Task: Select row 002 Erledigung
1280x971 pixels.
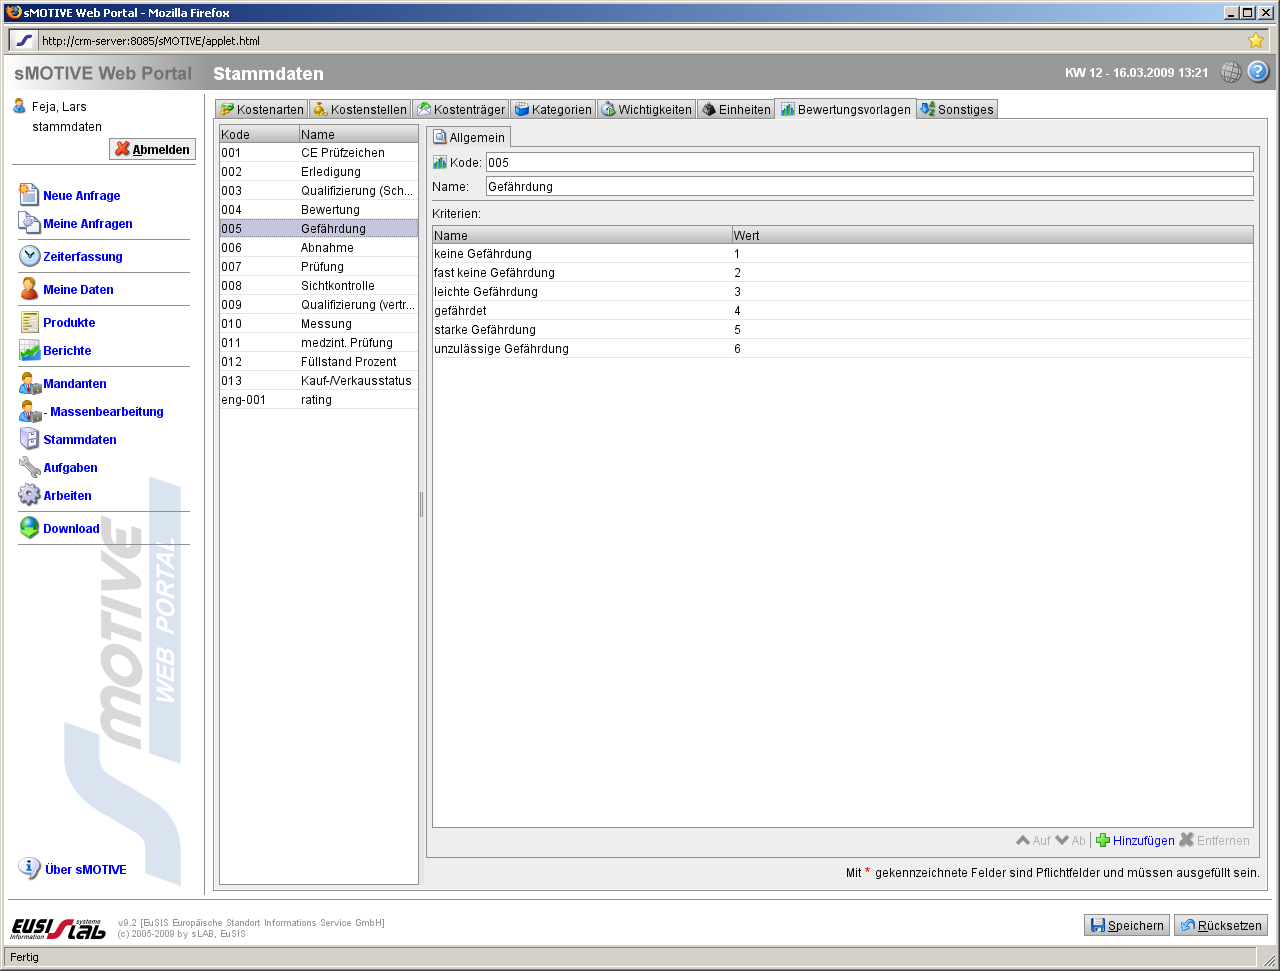Action: 319,172
